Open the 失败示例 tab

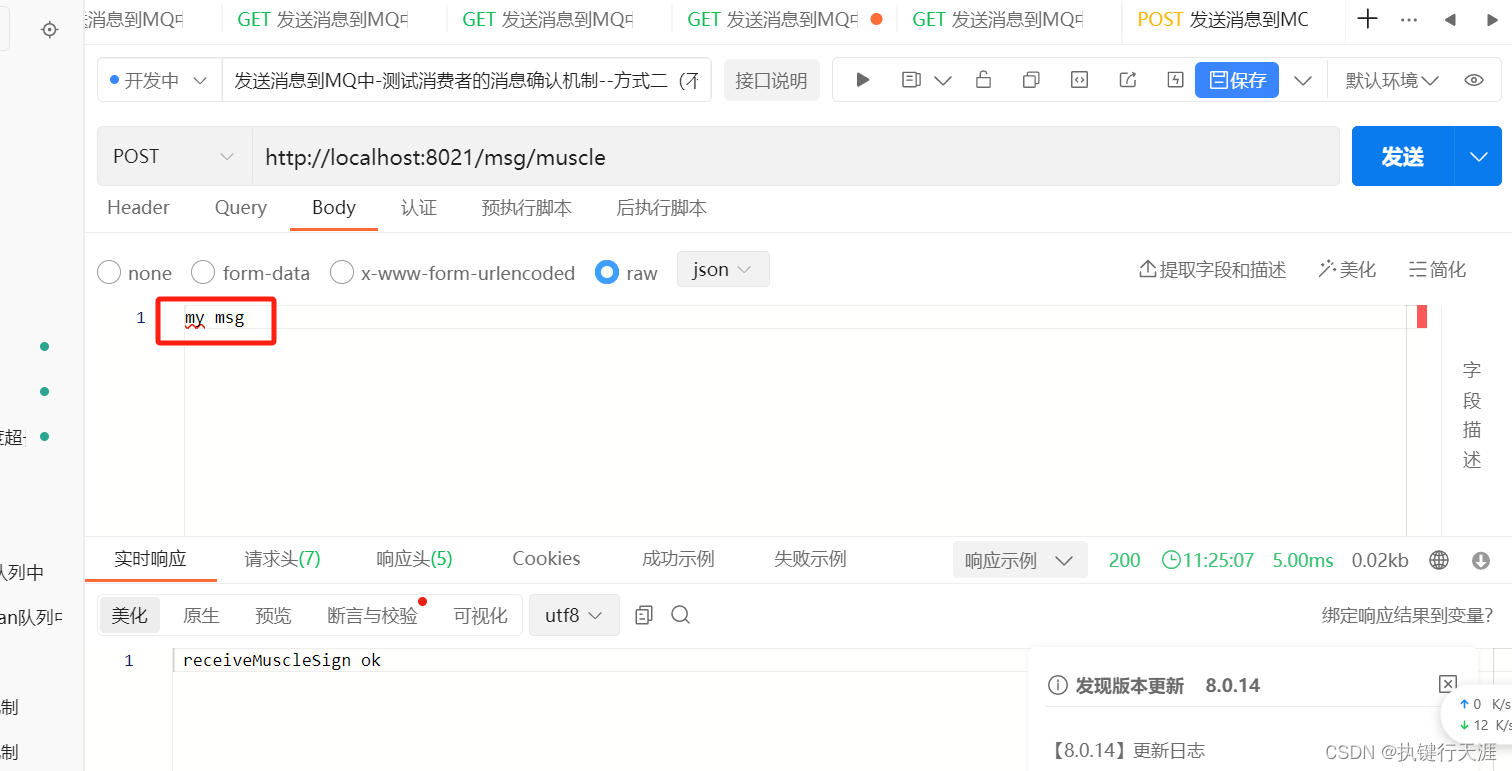pos(810,559)
